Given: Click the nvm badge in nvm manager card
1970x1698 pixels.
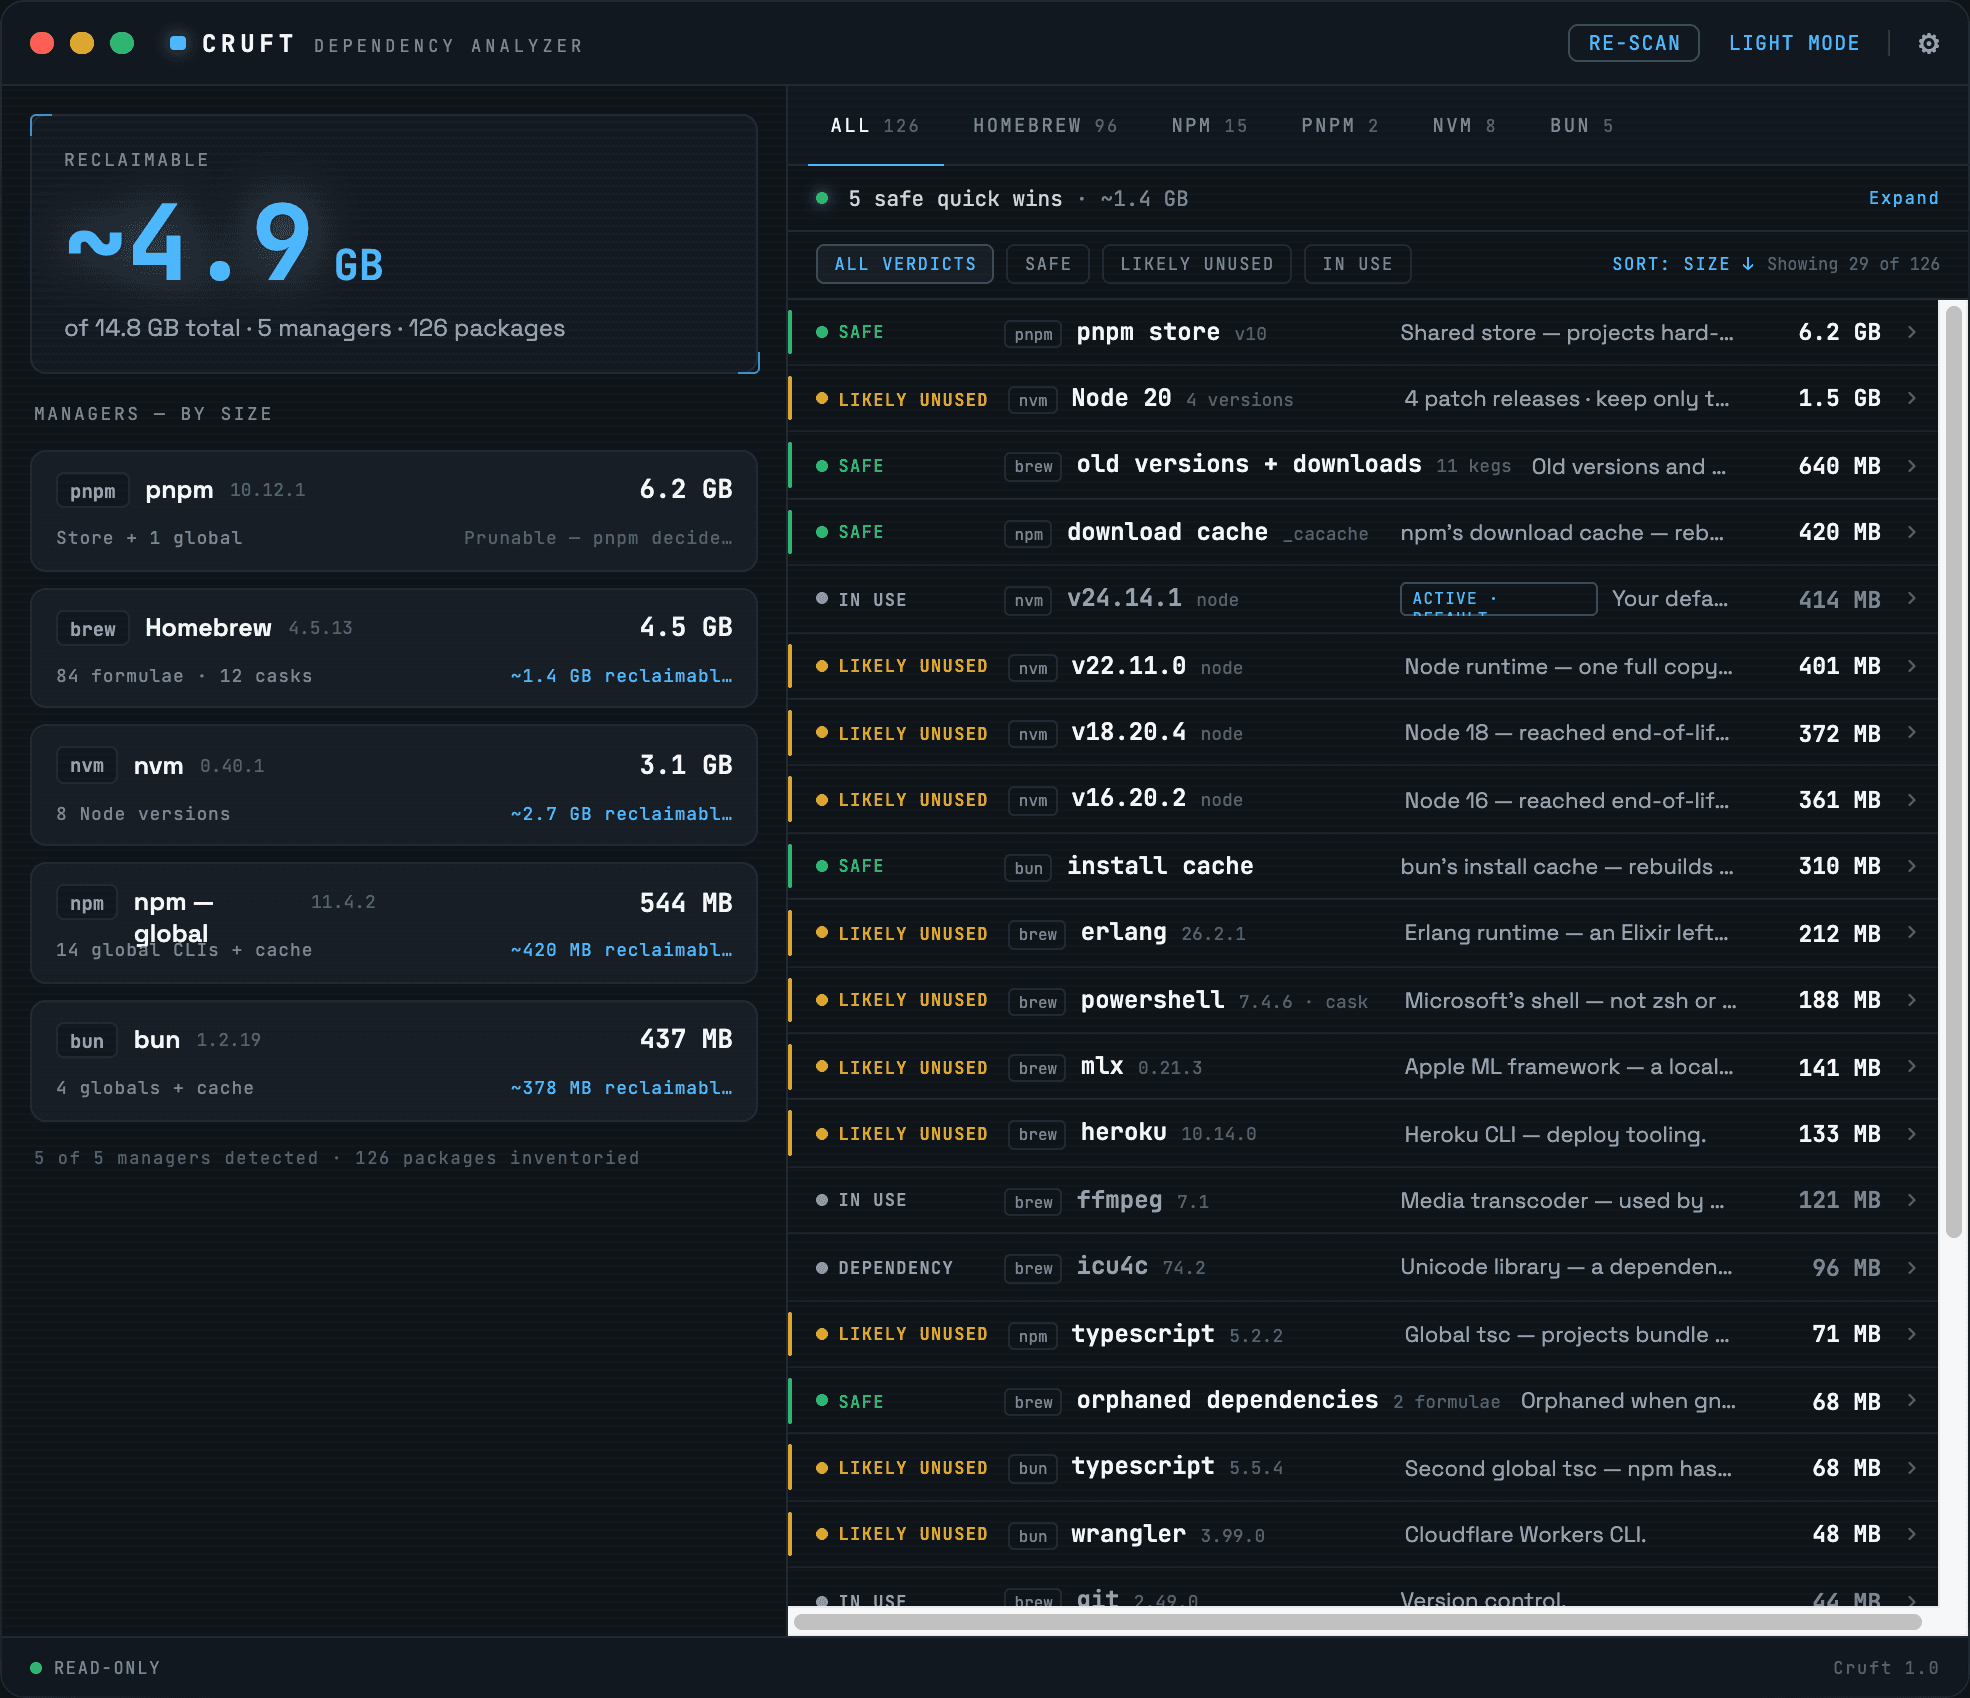Looking at the screenshot, I should [x=87, y=766].
